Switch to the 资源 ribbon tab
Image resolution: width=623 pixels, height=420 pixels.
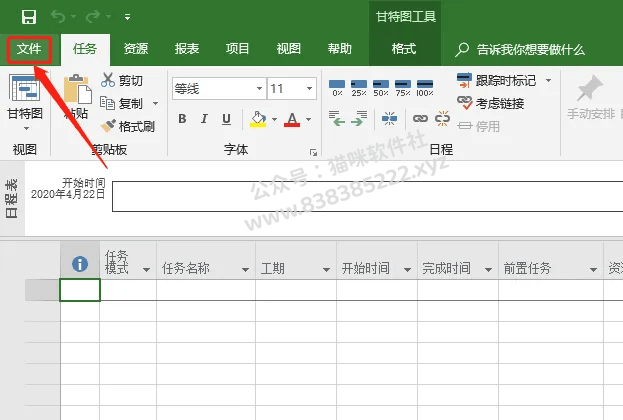pos(135,49)
